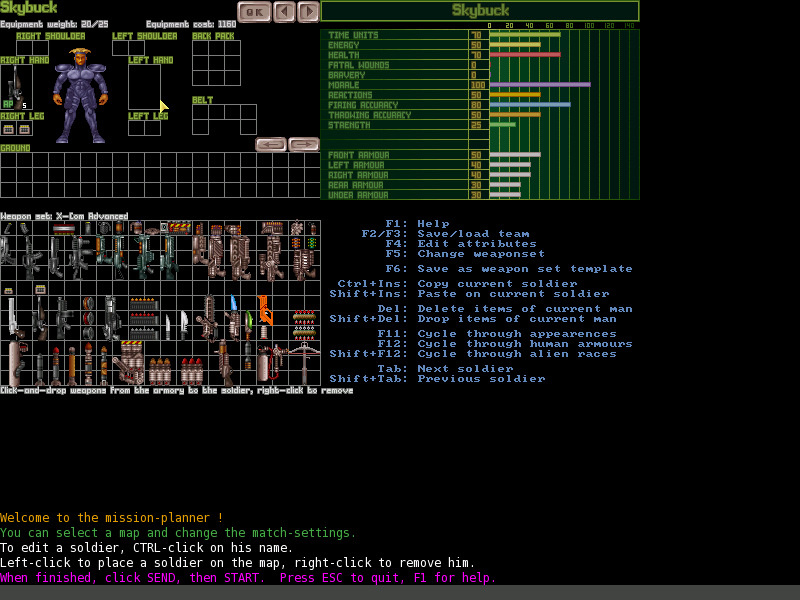Click the Time Units yellow bar
The width and height of the screenshot is (800, 600).
[x=525, y=35]
